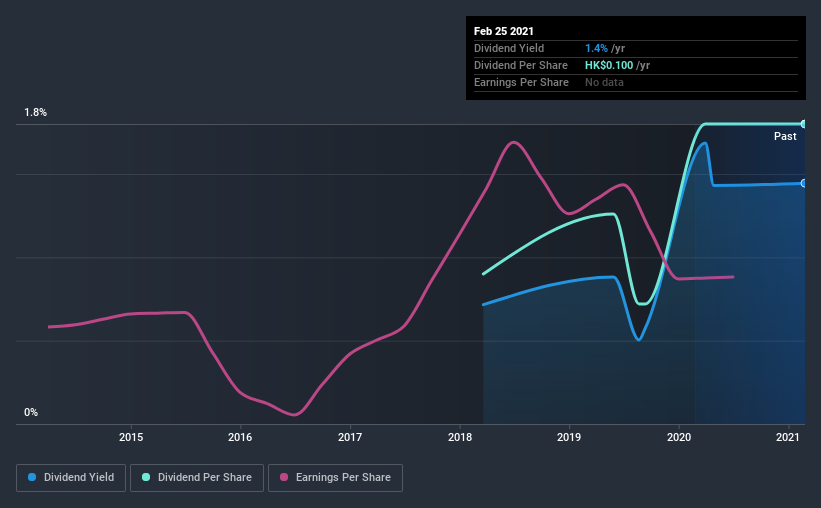Image resolution: width=821 pixels, height=508 pixels.
Task: Toggle the Earnings Per Share legend button
Action: coord(335,478)
